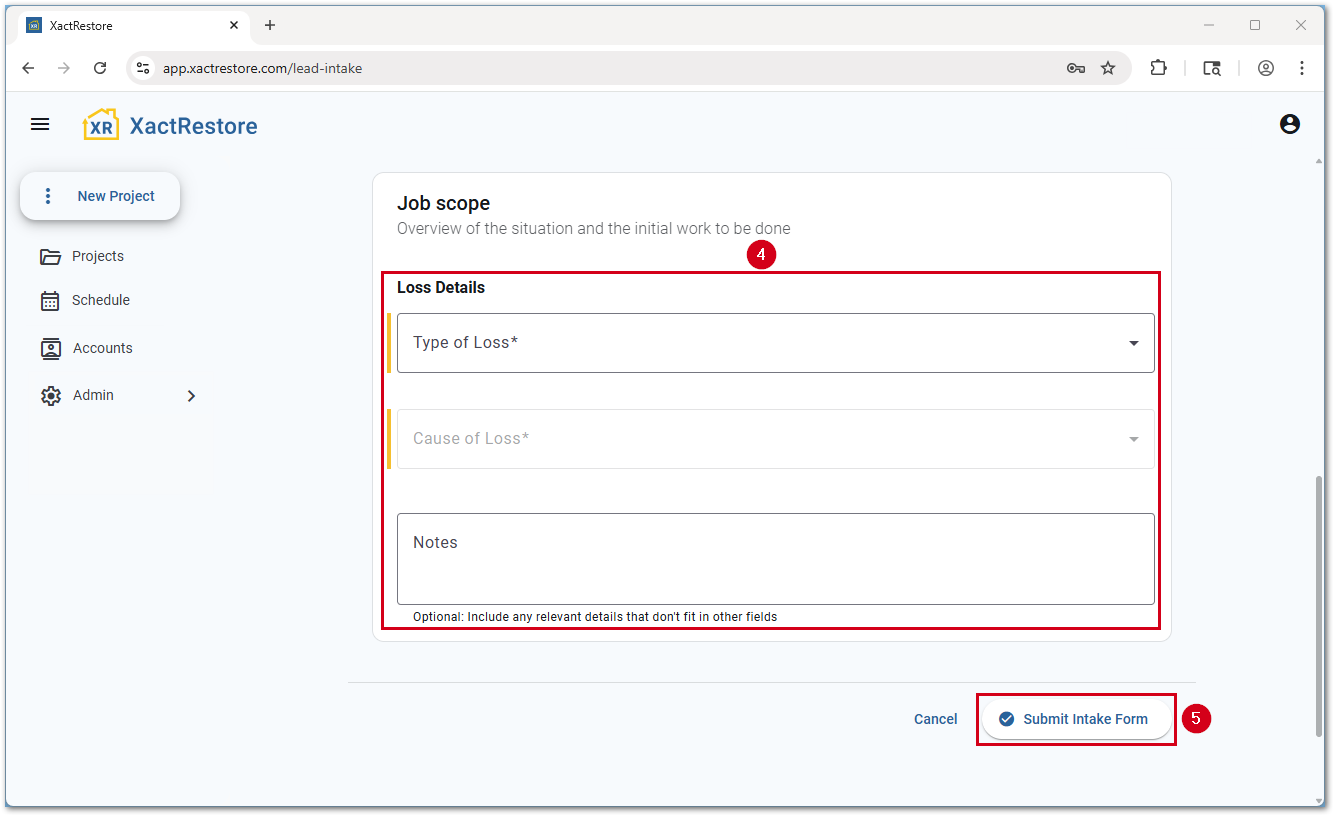Open the Cause of Loss dropdown

(x=775, y=439)
